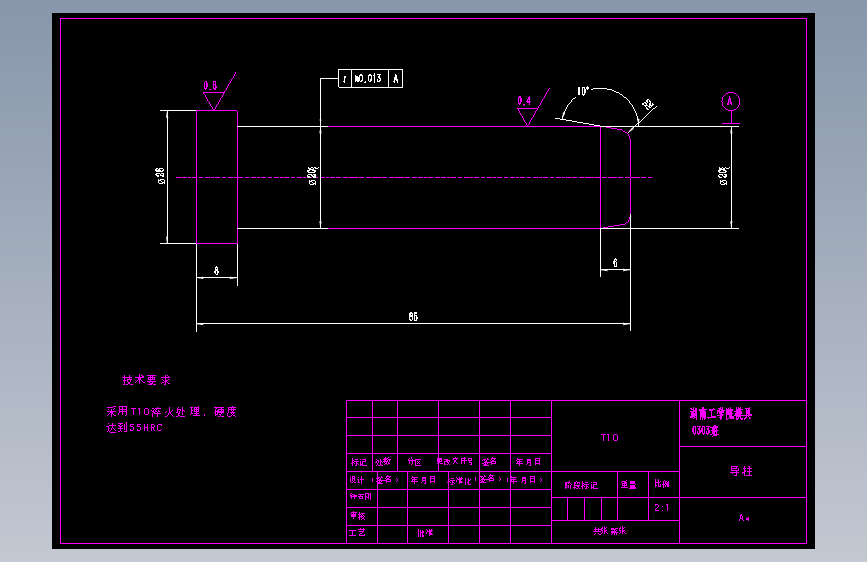Select the 标记 cell in title block
This screenshot has width=867, height=562.
tap(359, 462)
